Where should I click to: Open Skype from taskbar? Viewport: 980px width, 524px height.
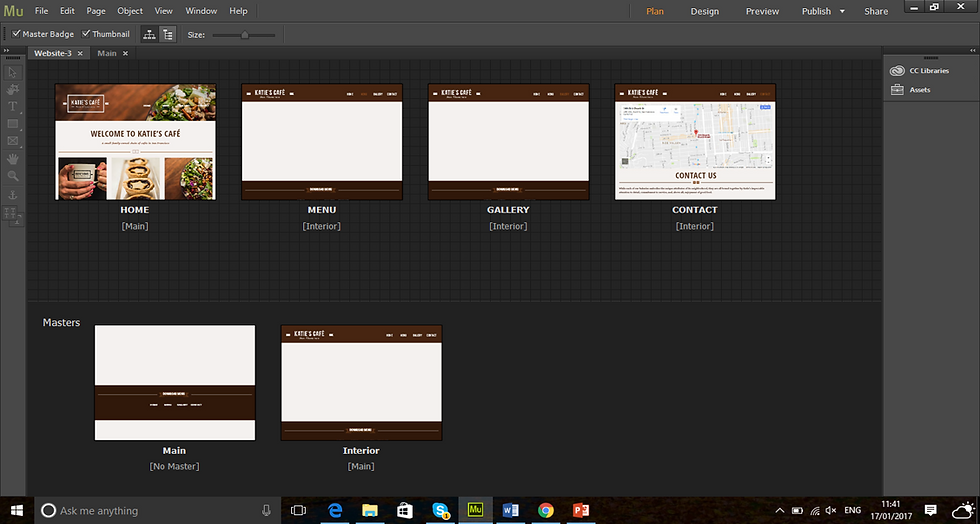point(441,510)
